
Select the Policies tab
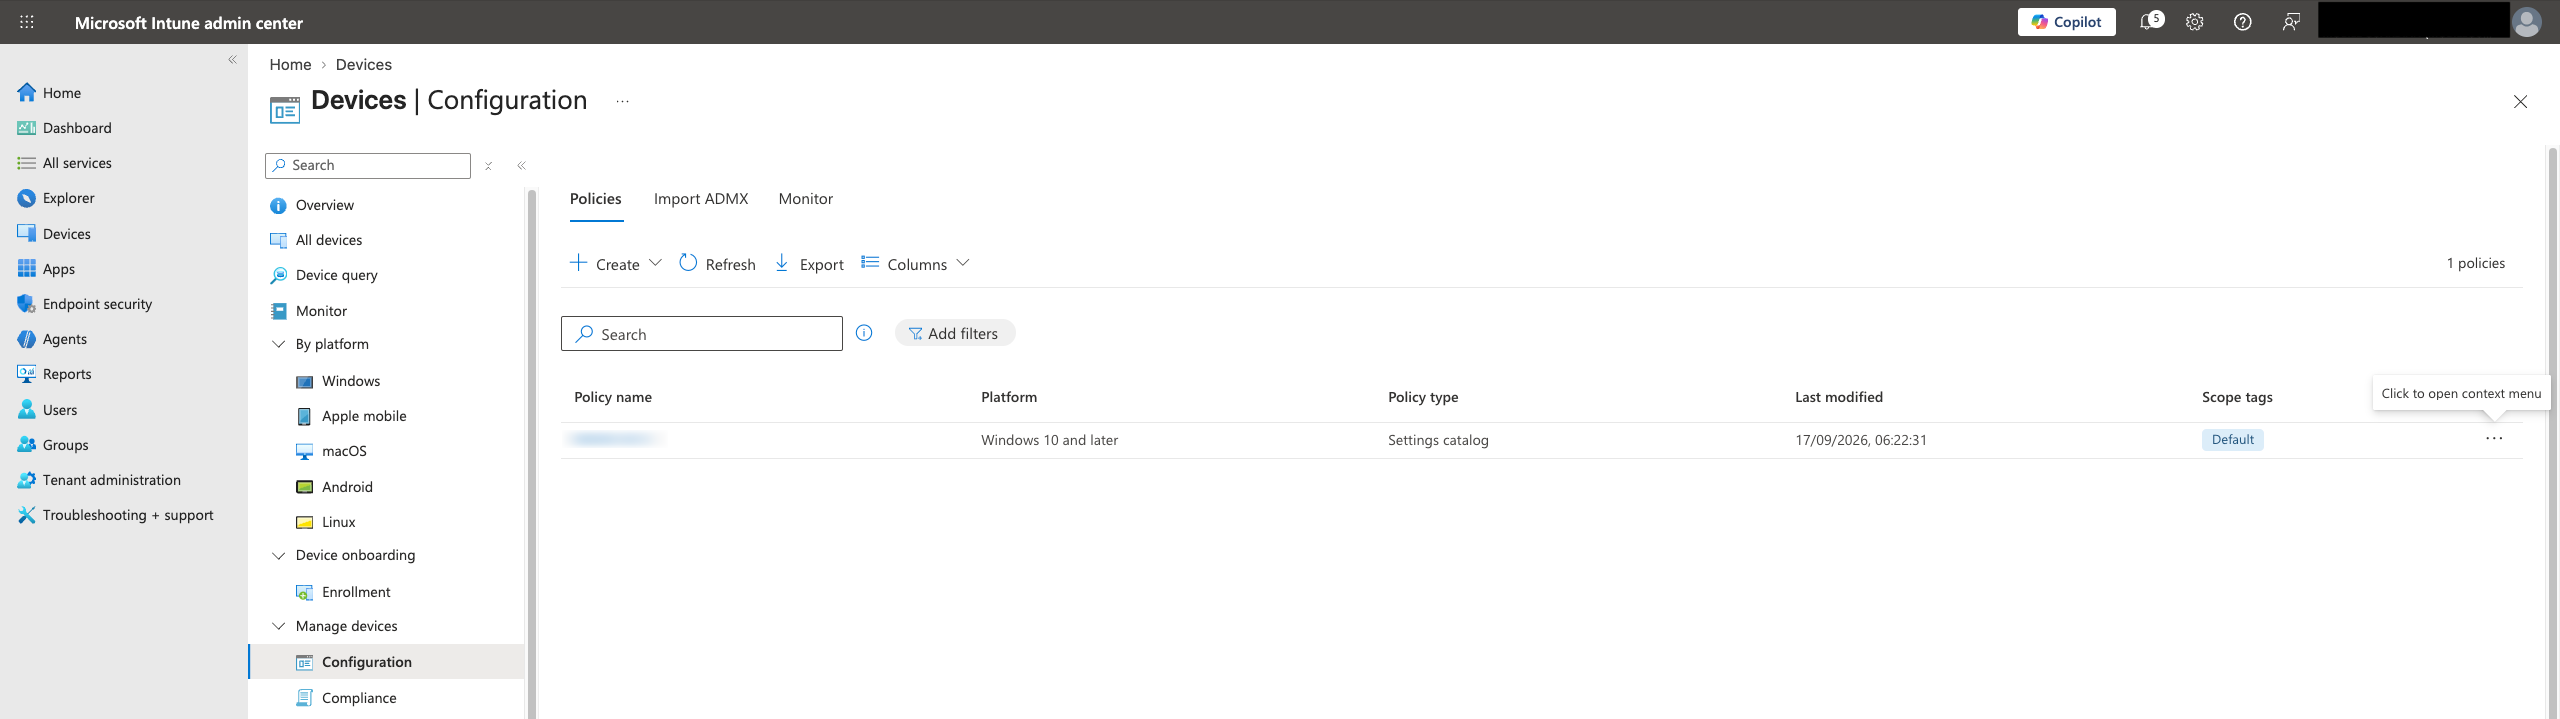click(x=596, y=199)
